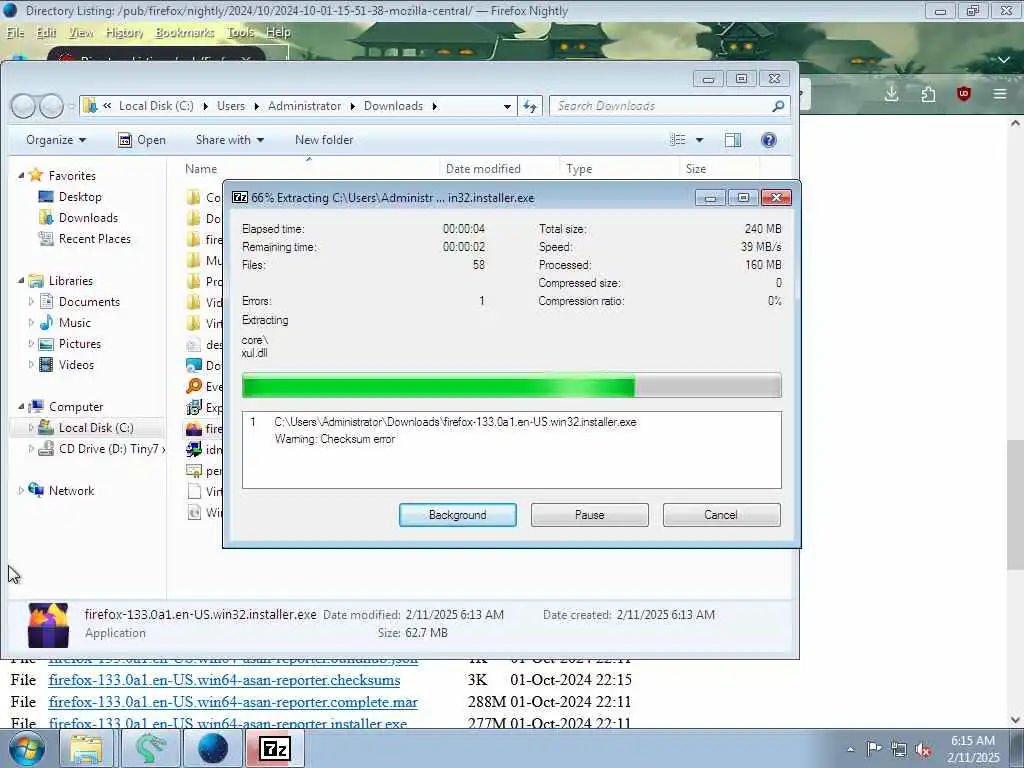Open the File menu in Firefox
Screen dimensions: 1024x768
(15, 32)
